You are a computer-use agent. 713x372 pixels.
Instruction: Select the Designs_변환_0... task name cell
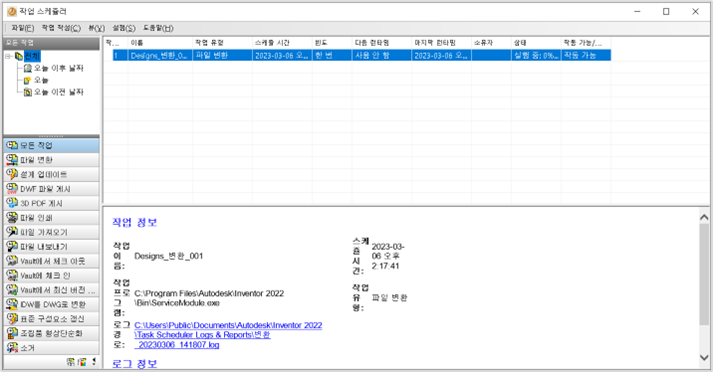[160, 55]
